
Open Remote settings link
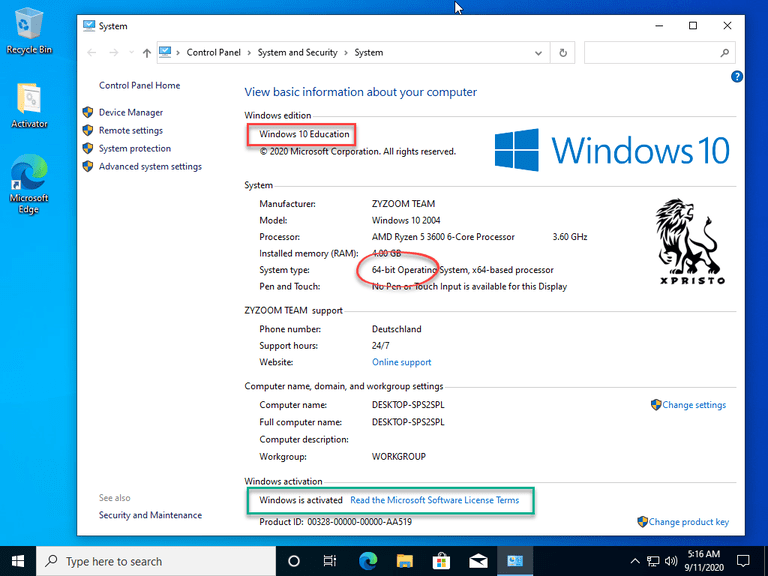coord(131,130)
